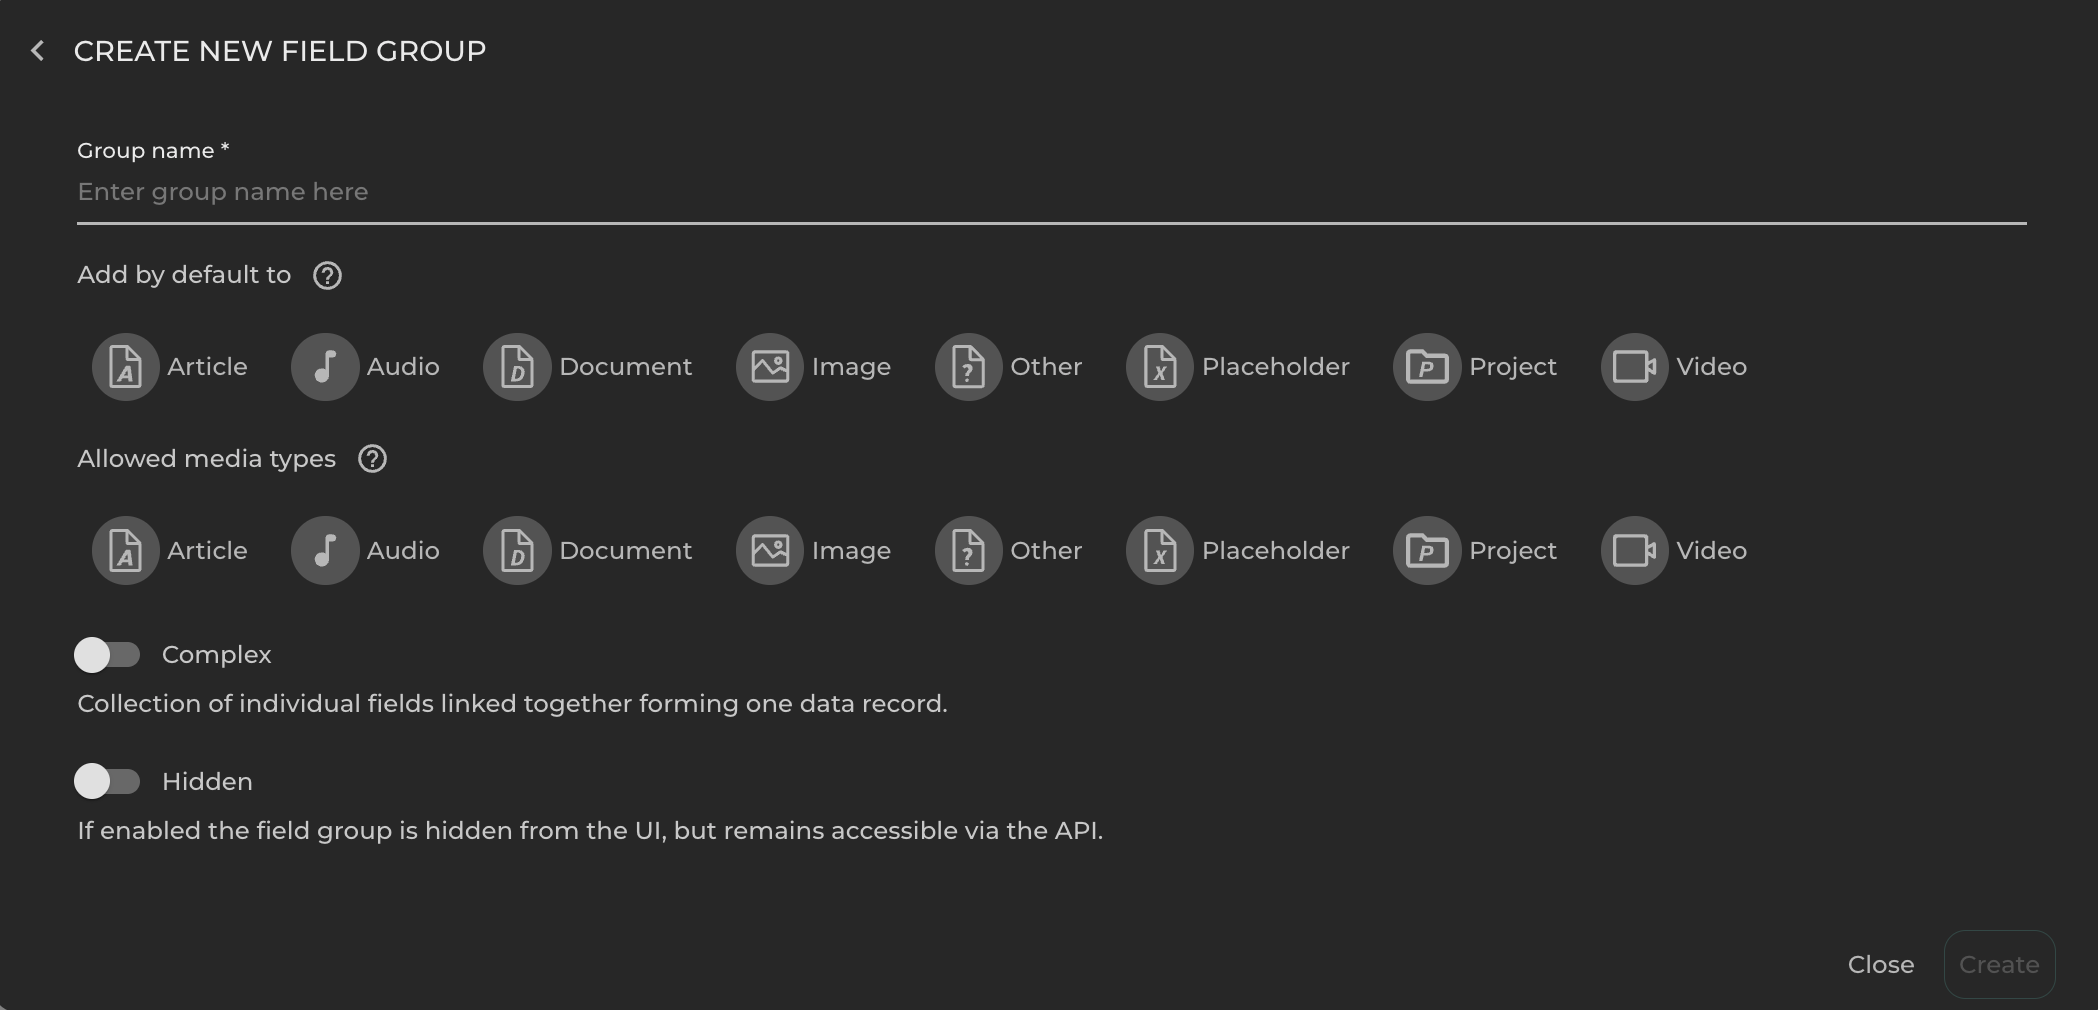Click the Close button
The height and width of the screenshot is (1010, 2098).
coord(1880,965)
